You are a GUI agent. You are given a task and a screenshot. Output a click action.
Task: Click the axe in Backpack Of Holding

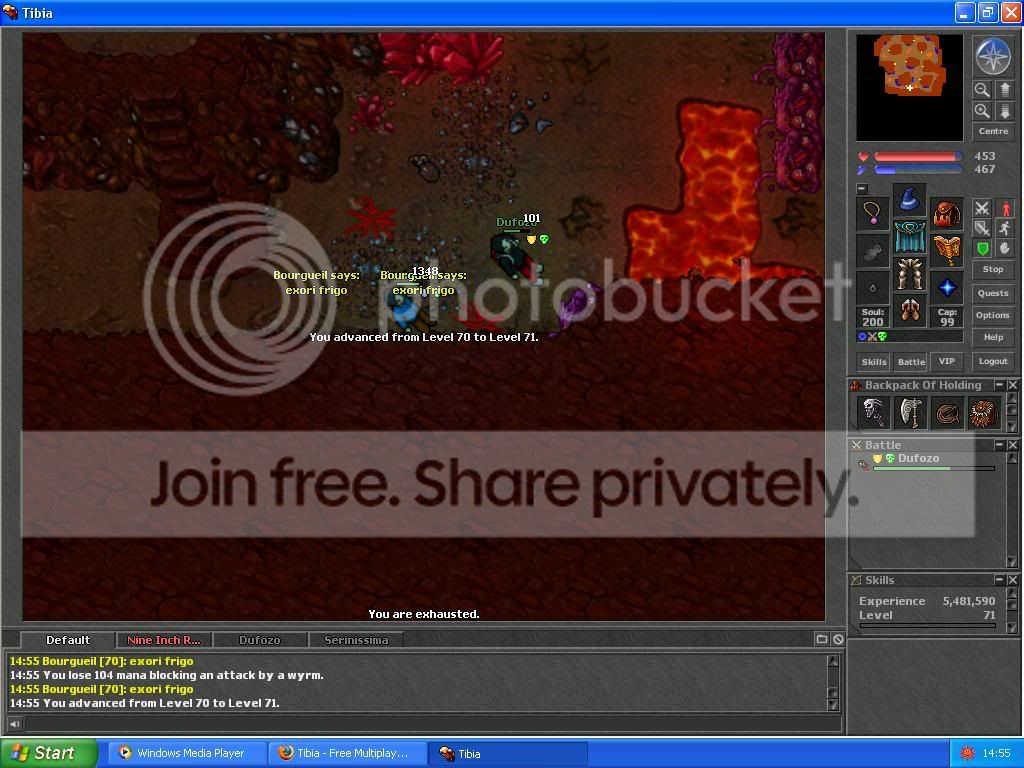pos(910,413)
